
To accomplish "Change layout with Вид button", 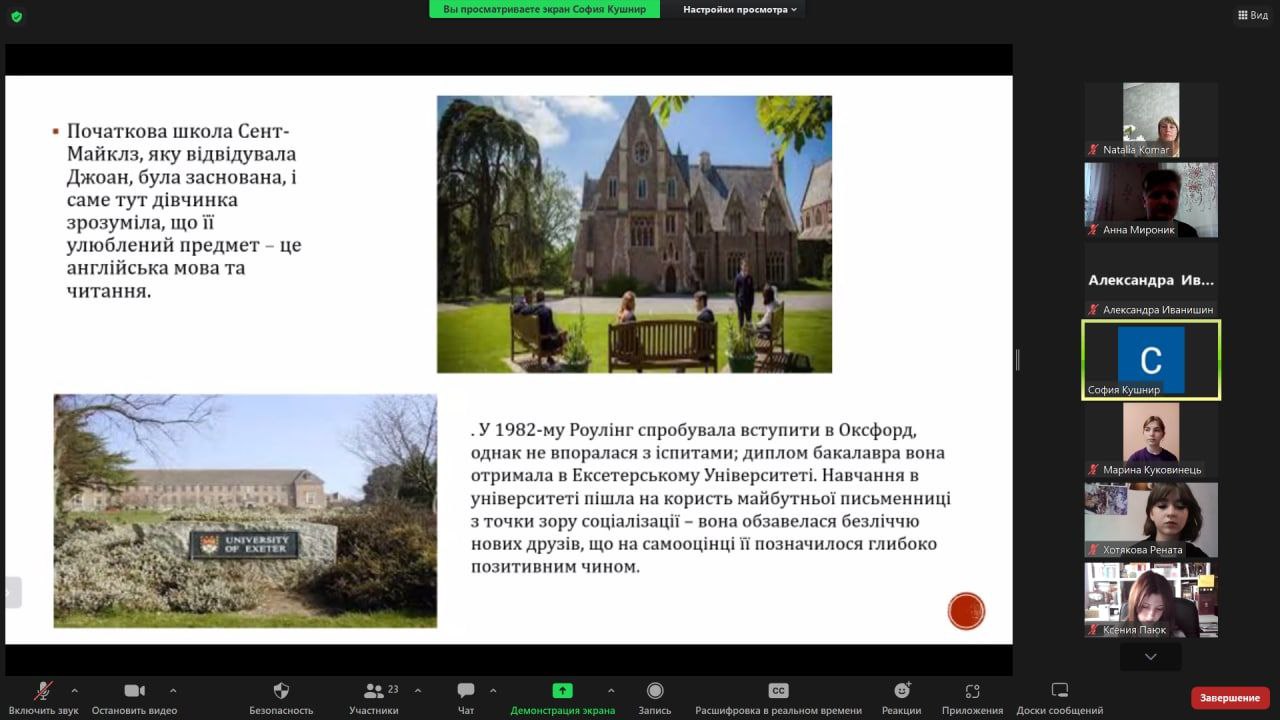I will [1253, 15].
